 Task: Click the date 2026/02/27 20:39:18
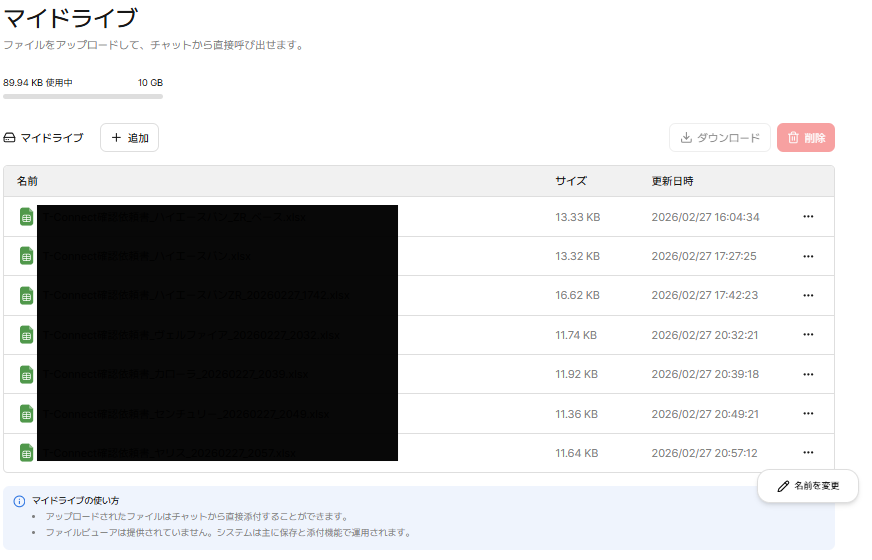pyautogui.click(x=705, y=374)
